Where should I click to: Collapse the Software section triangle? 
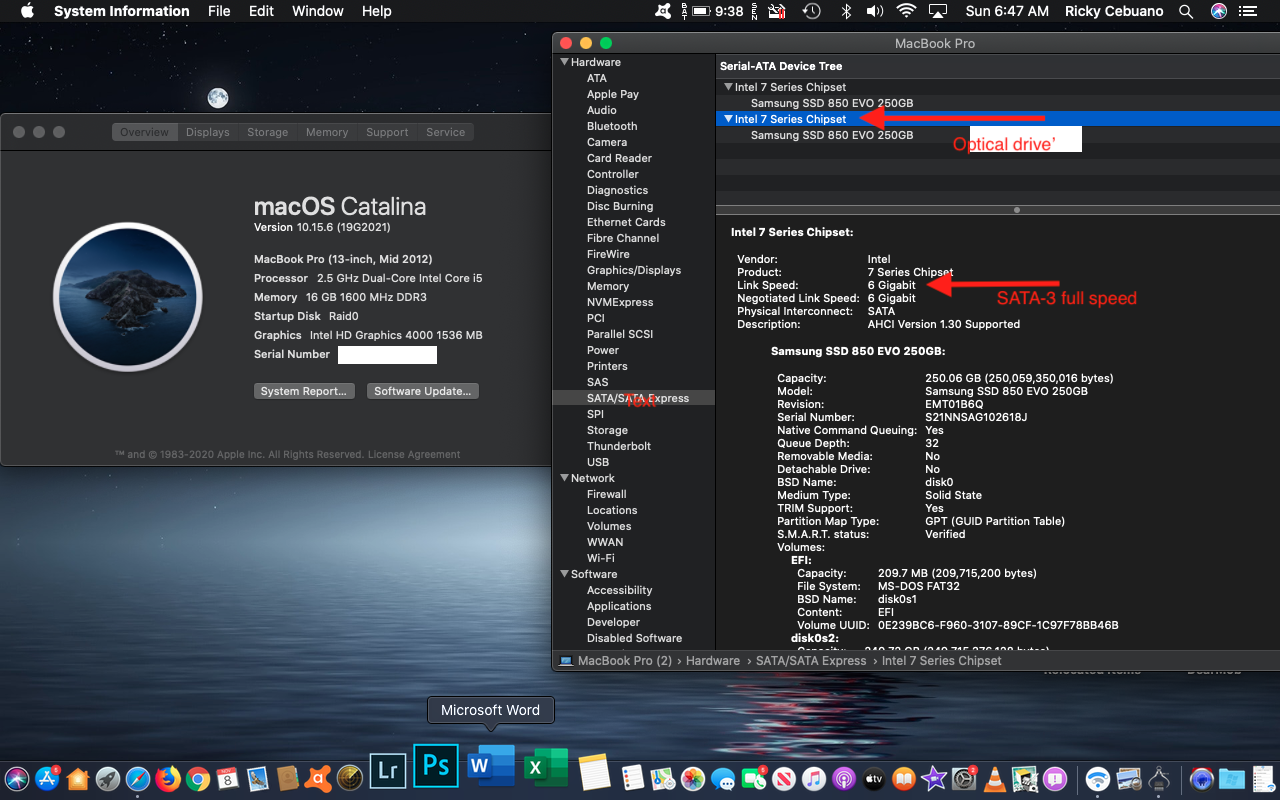(564, 574)
